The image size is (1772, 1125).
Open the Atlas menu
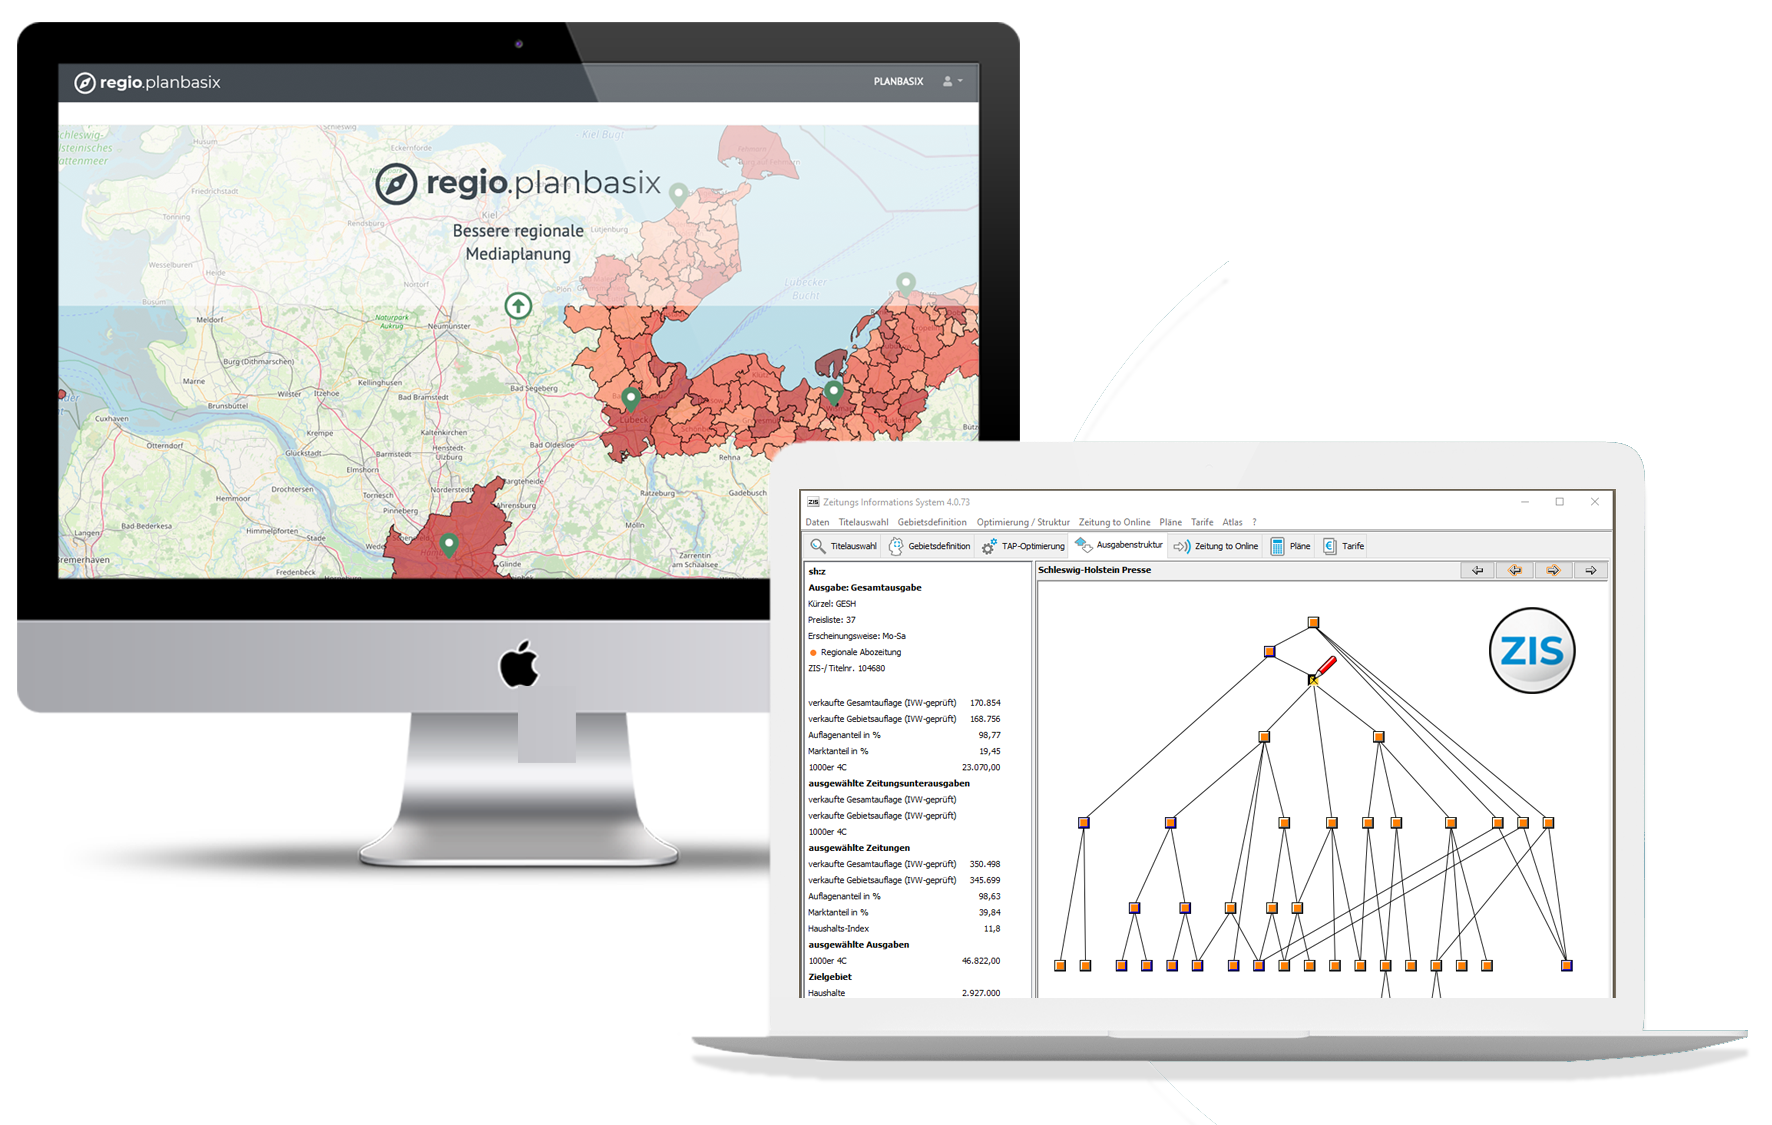point(1232,522)
